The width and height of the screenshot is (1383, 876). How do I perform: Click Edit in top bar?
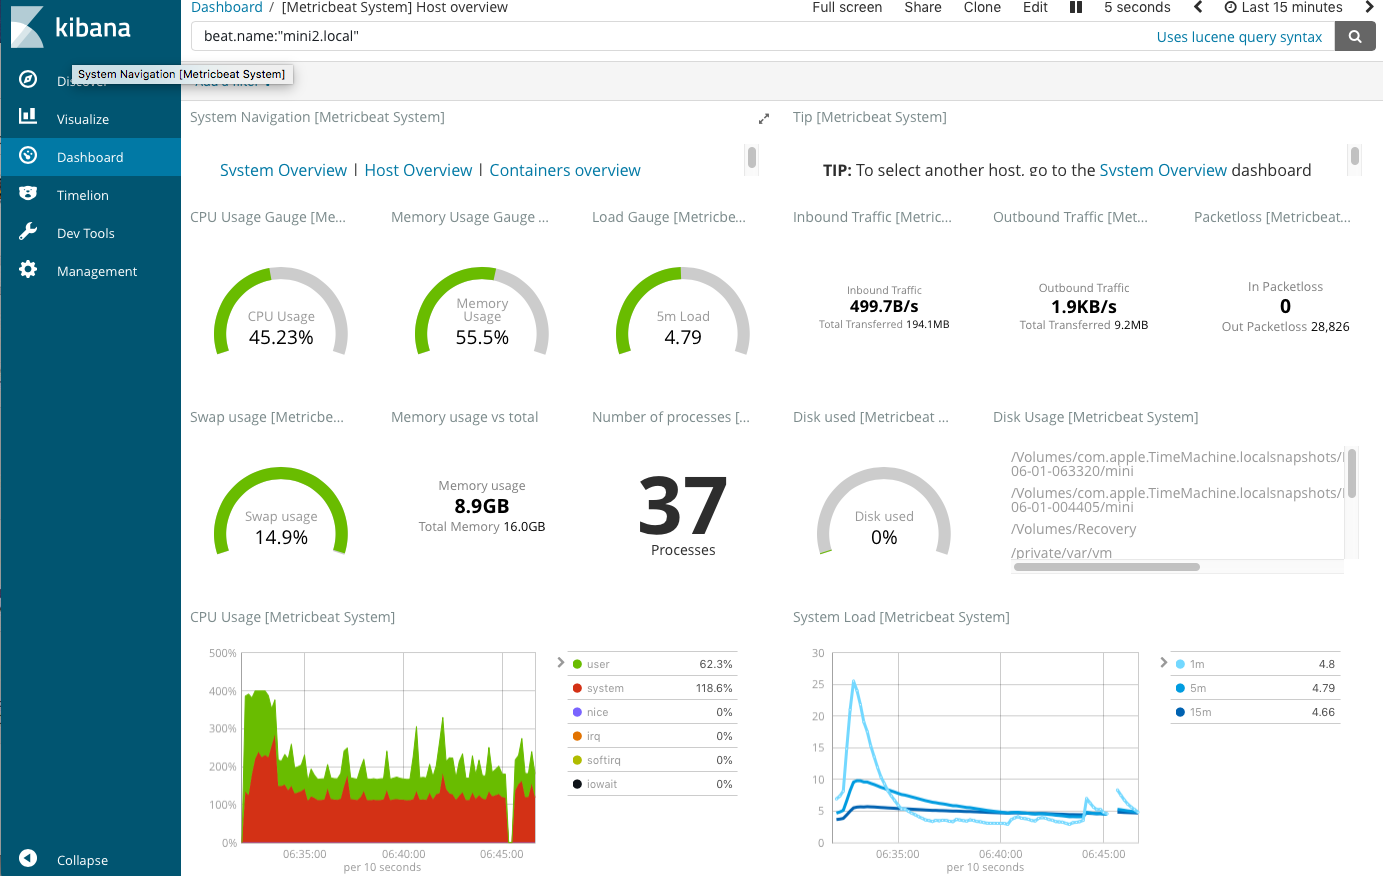pos(1035,7)
